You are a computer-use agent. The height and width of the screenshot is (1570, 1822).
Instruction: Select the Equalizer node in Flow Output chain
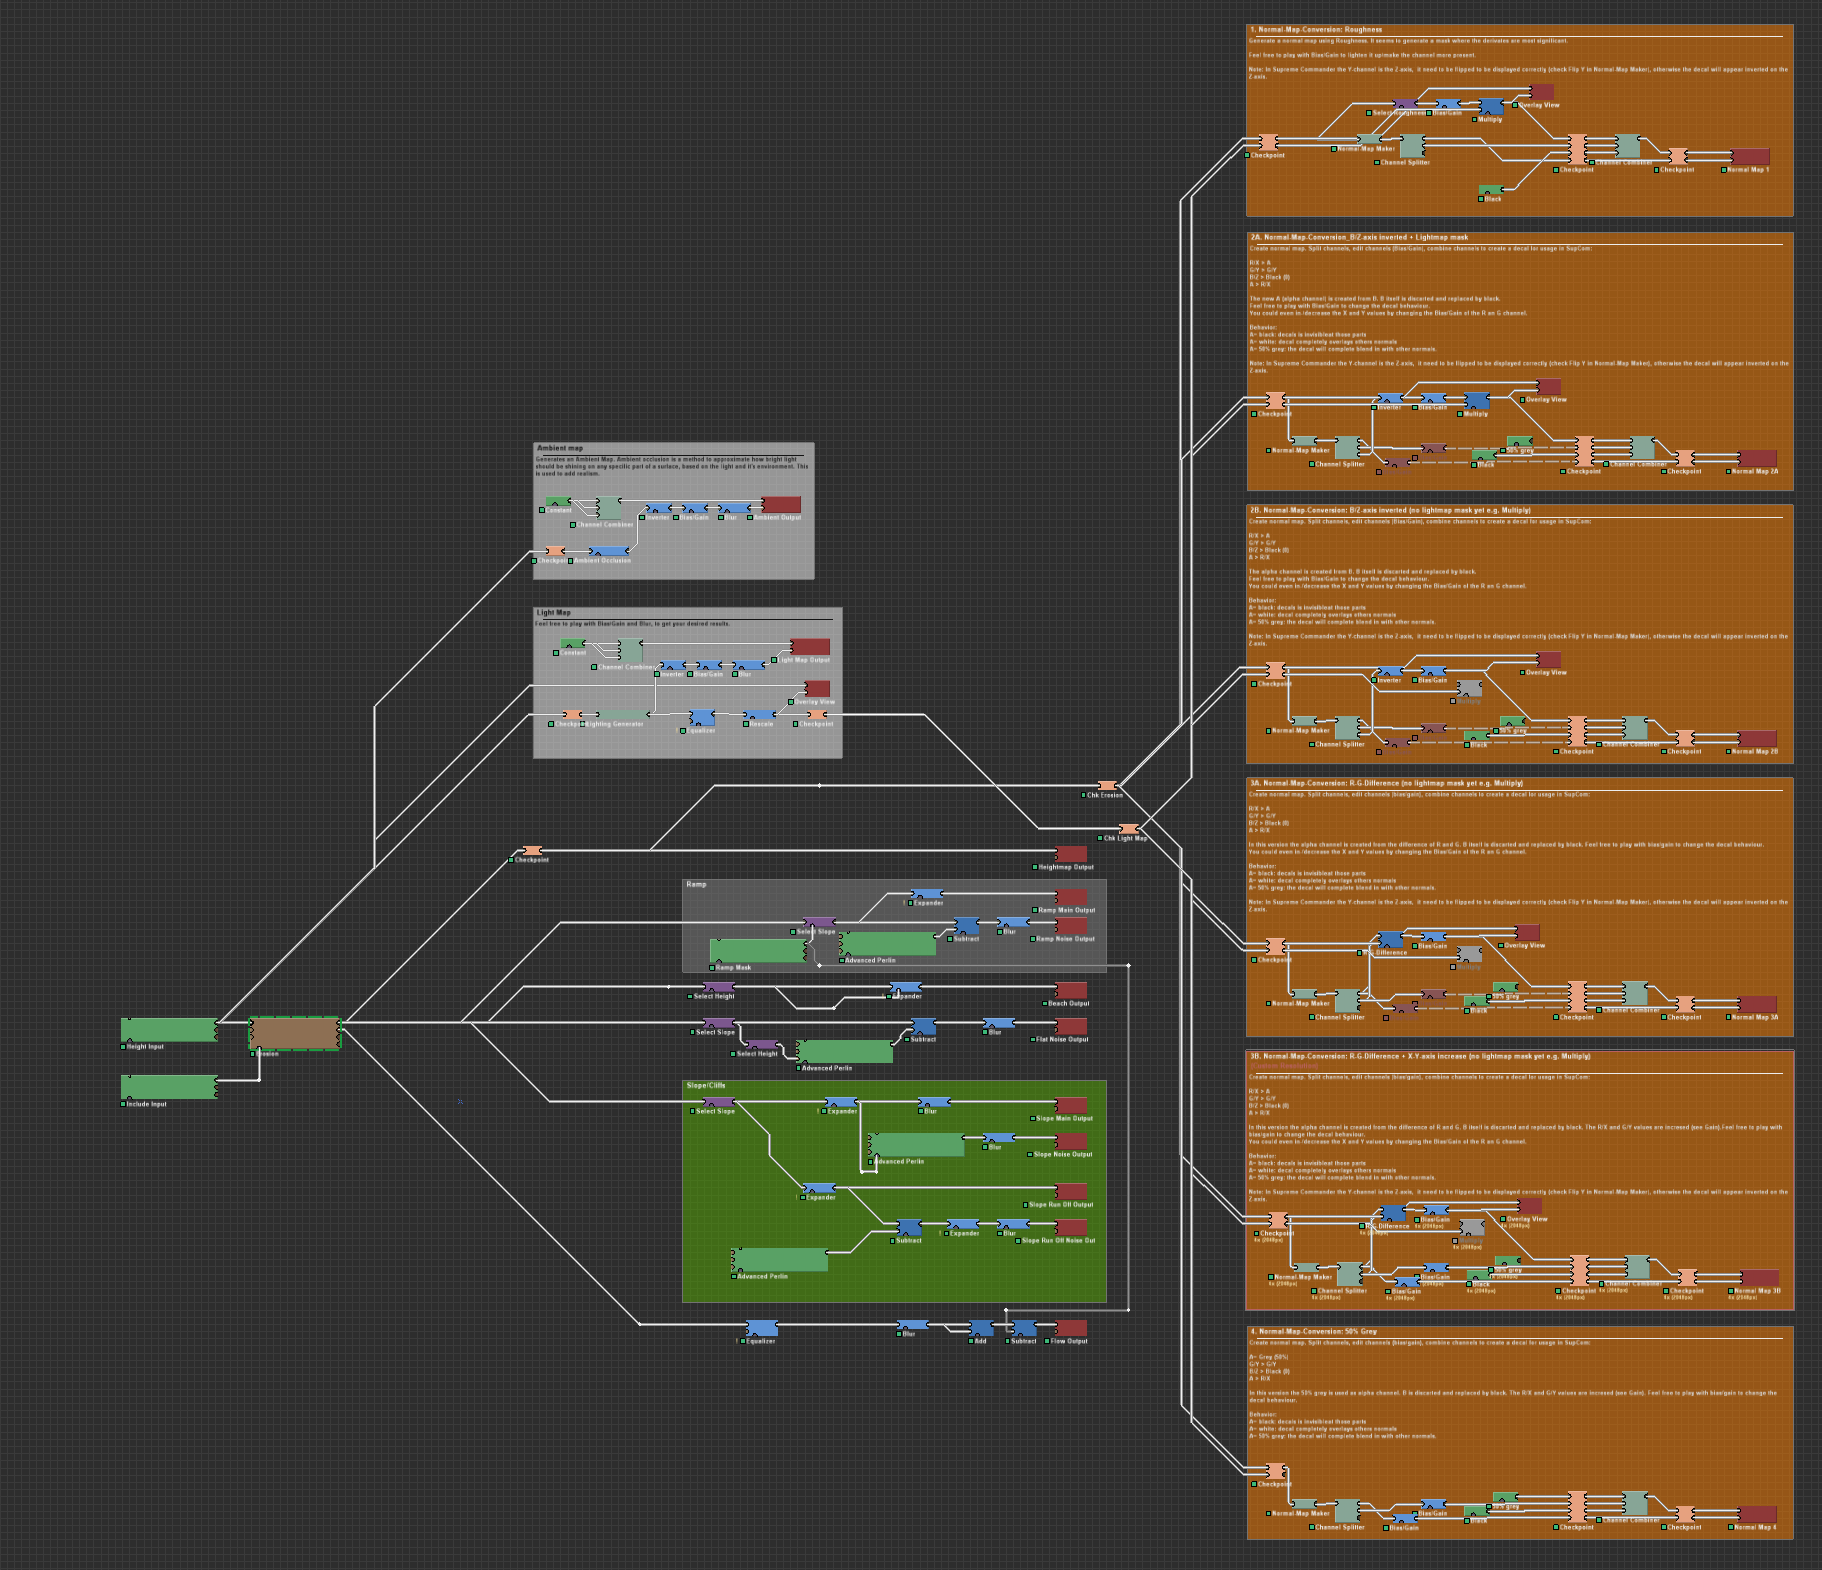point(761,1328)
